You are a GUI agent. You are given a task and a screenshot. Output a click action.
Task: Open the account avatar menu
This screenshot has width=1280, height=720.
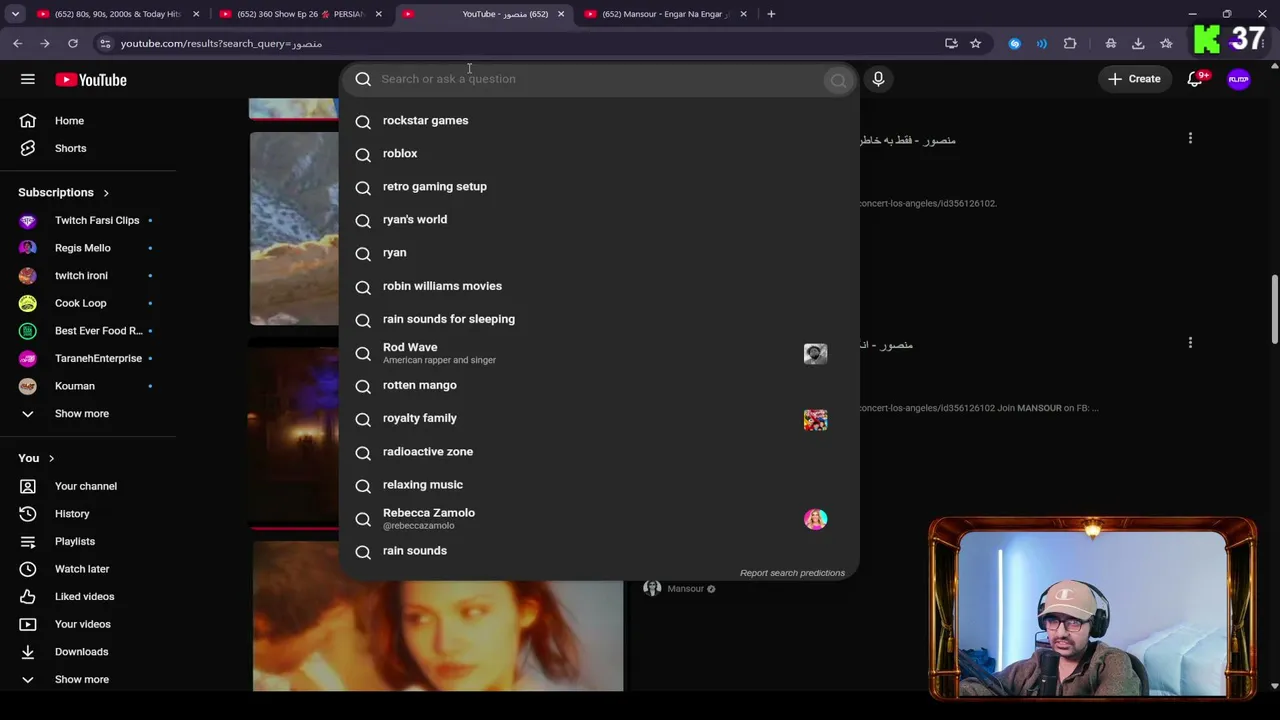coord(1239,79)
